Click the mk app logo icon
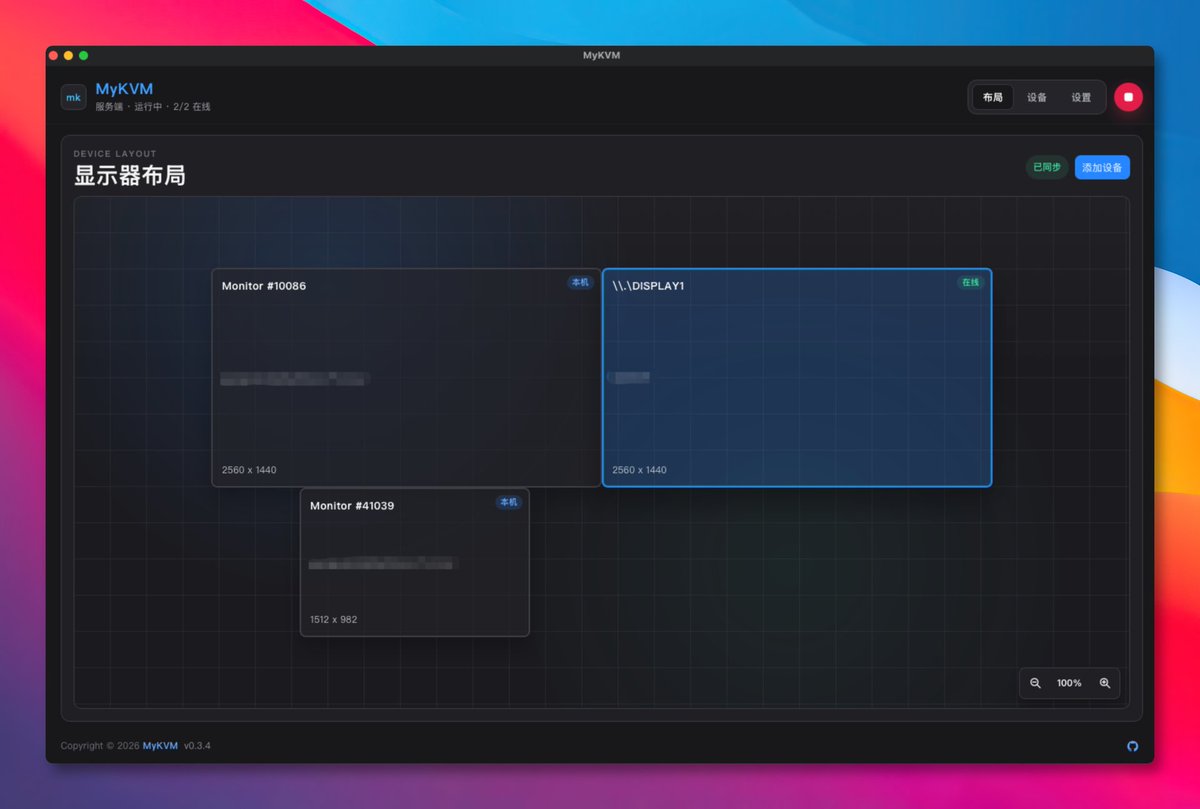 [x=73, y=97]
